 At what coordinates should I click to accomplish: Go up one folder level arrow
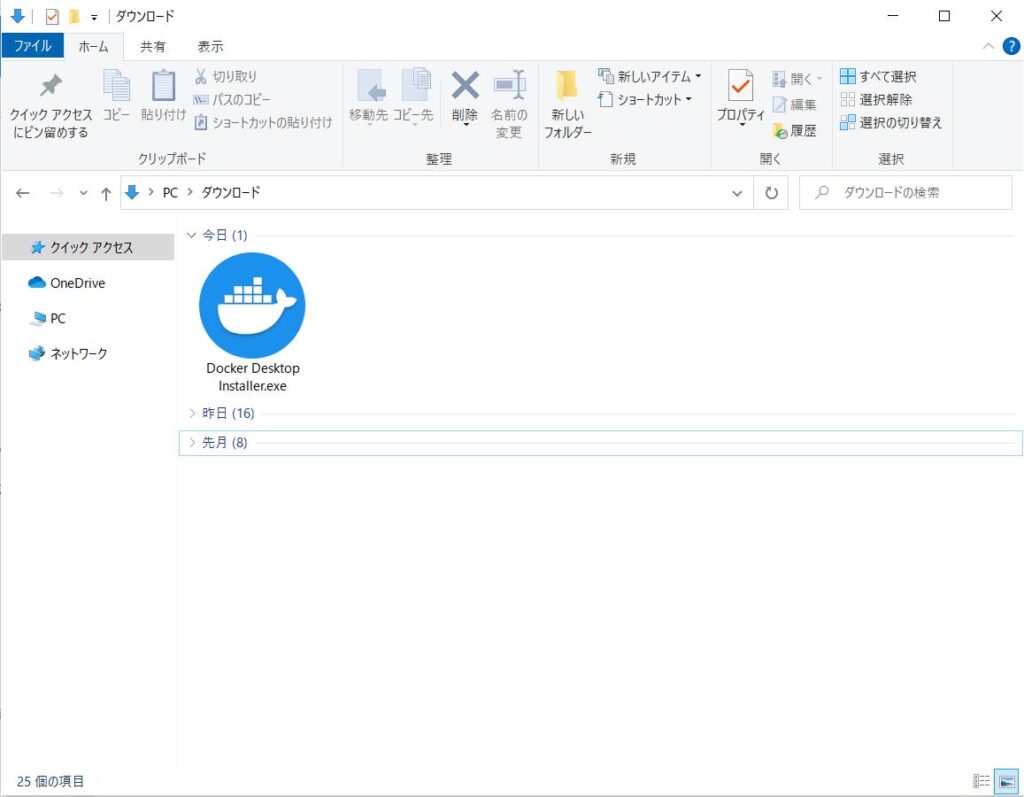pyautogui.click(x=106, y=193)
